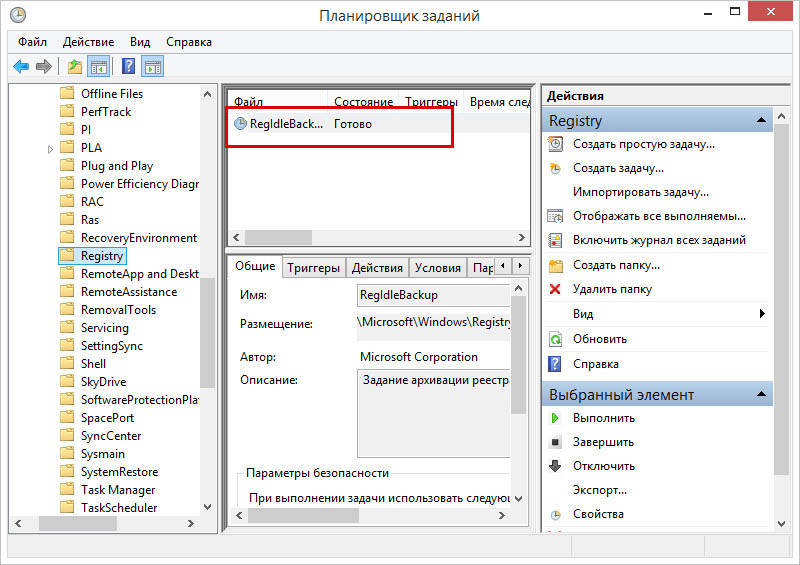Screen dimensions: 800x565
Task: Click the show all running tasks icon
Action: click(x=555, y=216)
